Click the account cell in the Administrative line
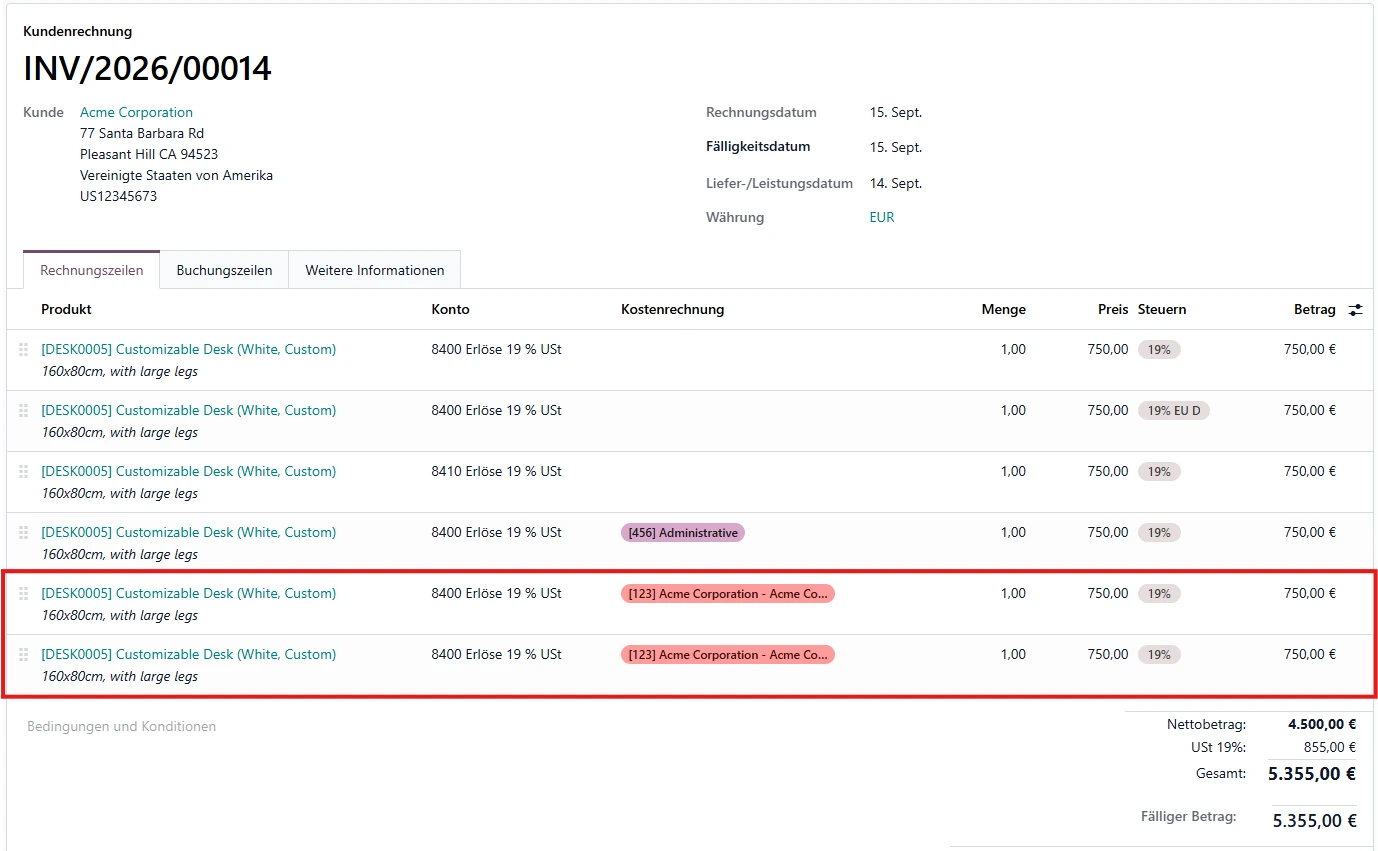1378x851 pixels. [x=496, y=532]
